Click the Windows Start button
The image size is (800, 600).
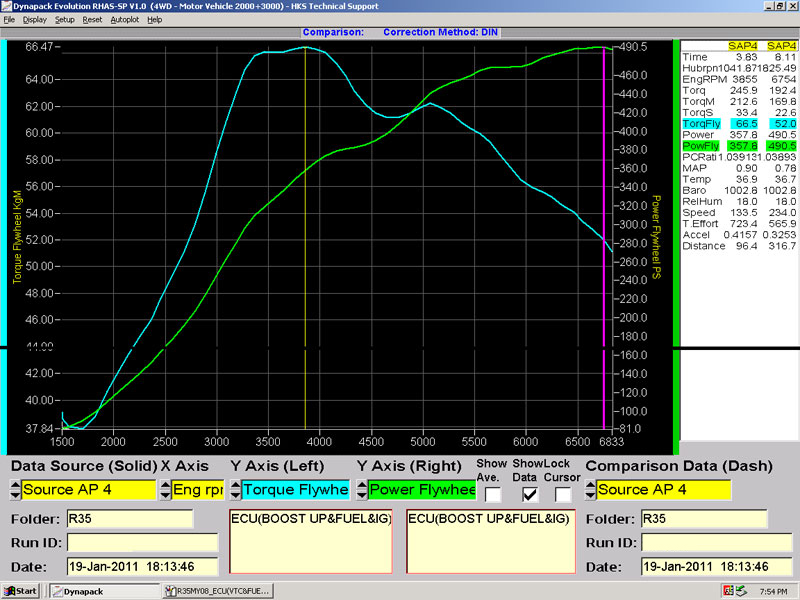[x=20, y=591]
